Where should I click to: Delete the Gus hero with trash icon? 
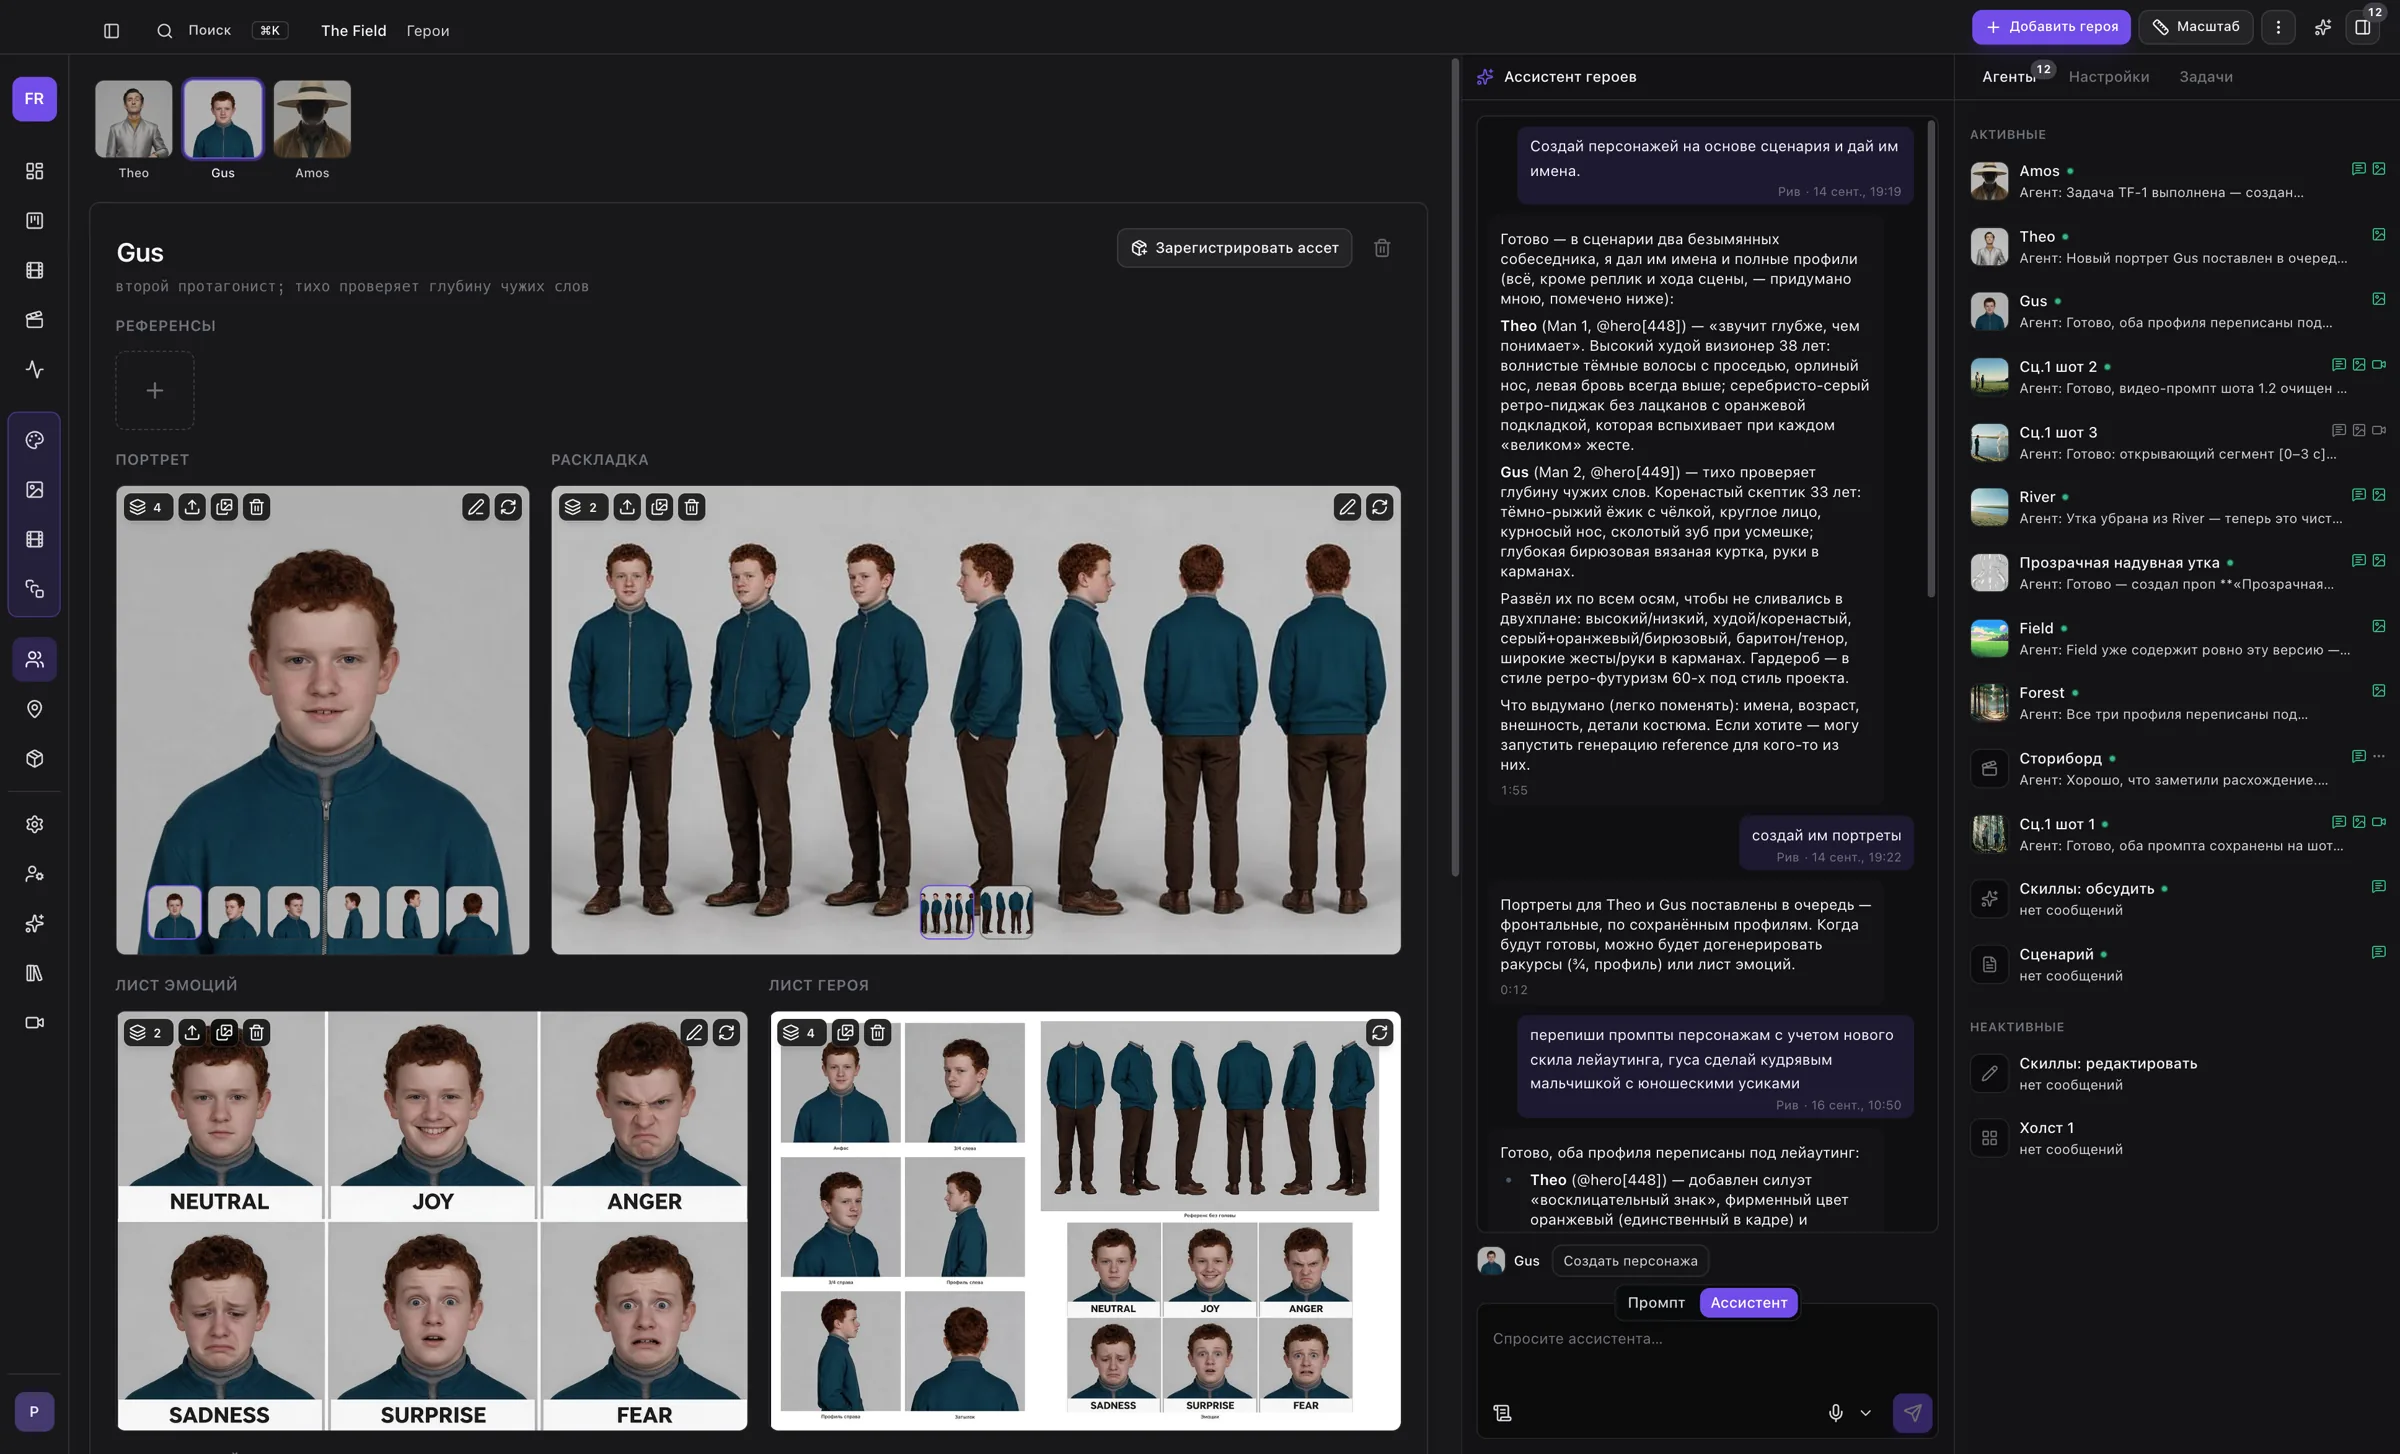point(1382,248)
